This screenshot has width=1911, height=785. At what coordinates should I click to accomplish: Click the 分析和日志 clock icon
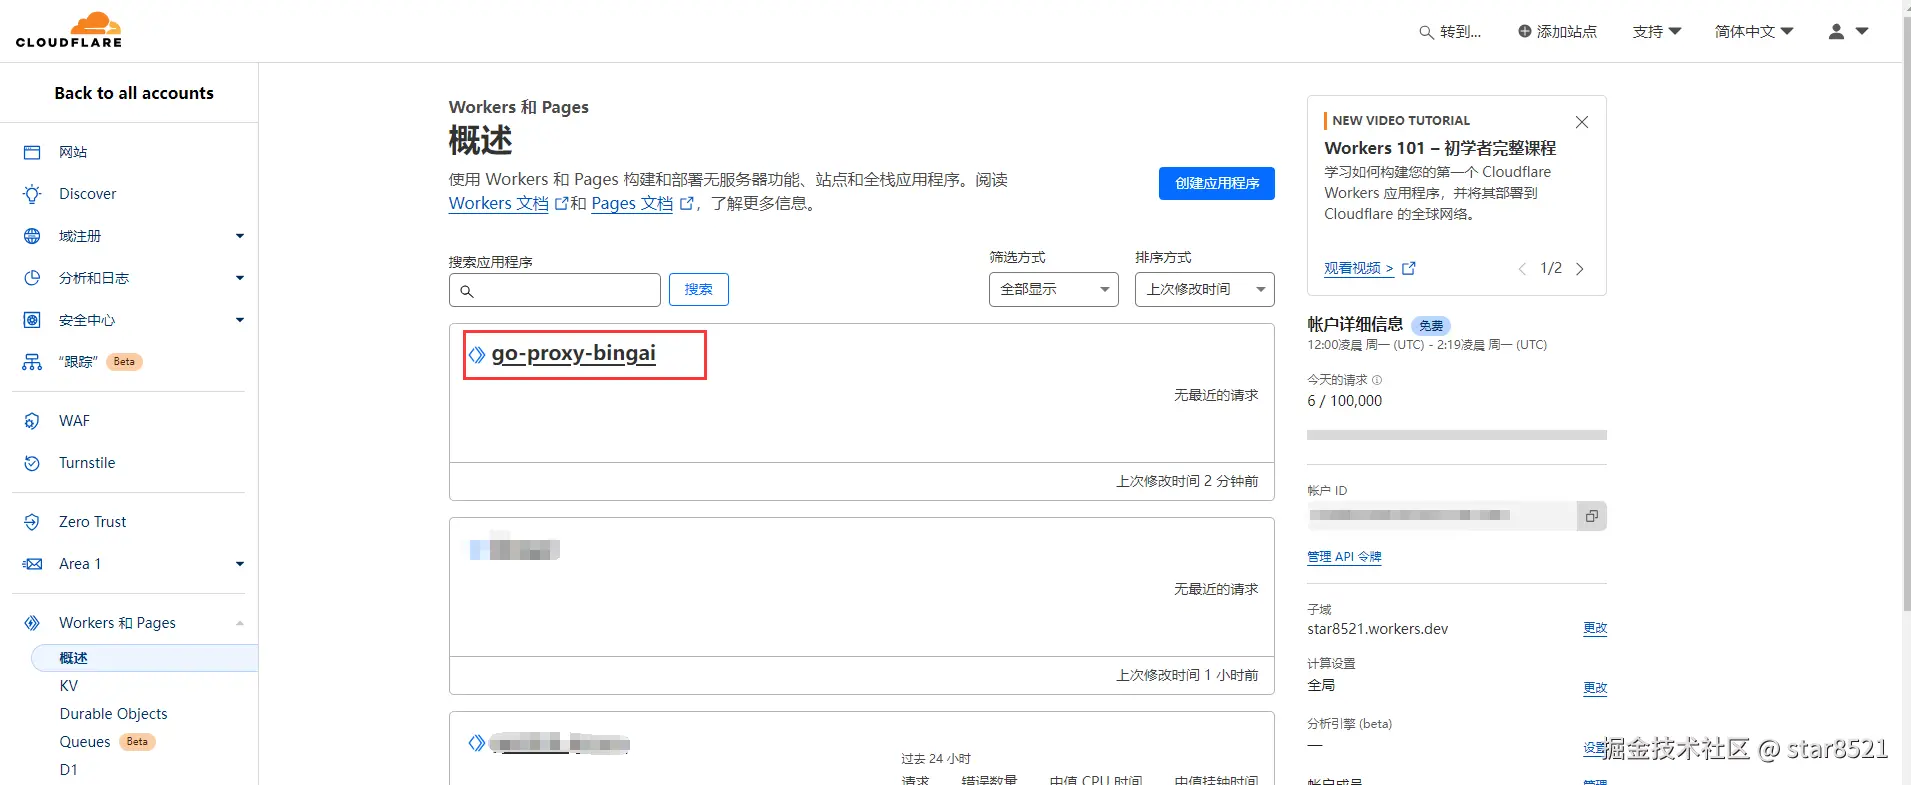[x=32, y=278]
